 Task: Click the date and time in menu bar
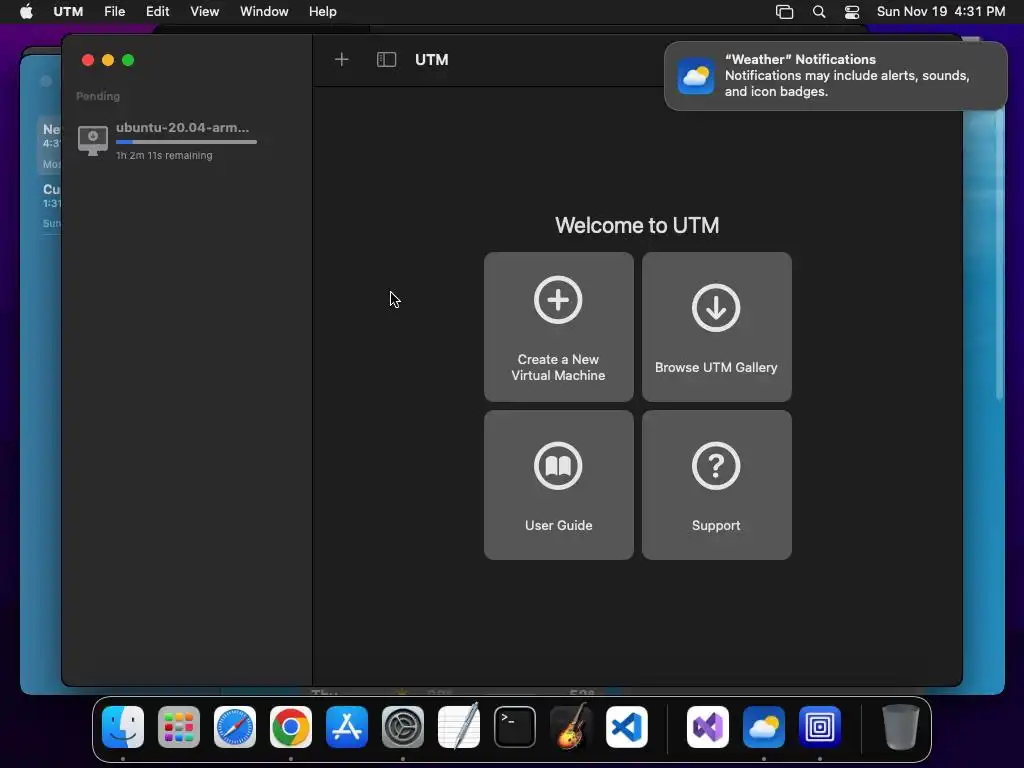click(940, 11)
